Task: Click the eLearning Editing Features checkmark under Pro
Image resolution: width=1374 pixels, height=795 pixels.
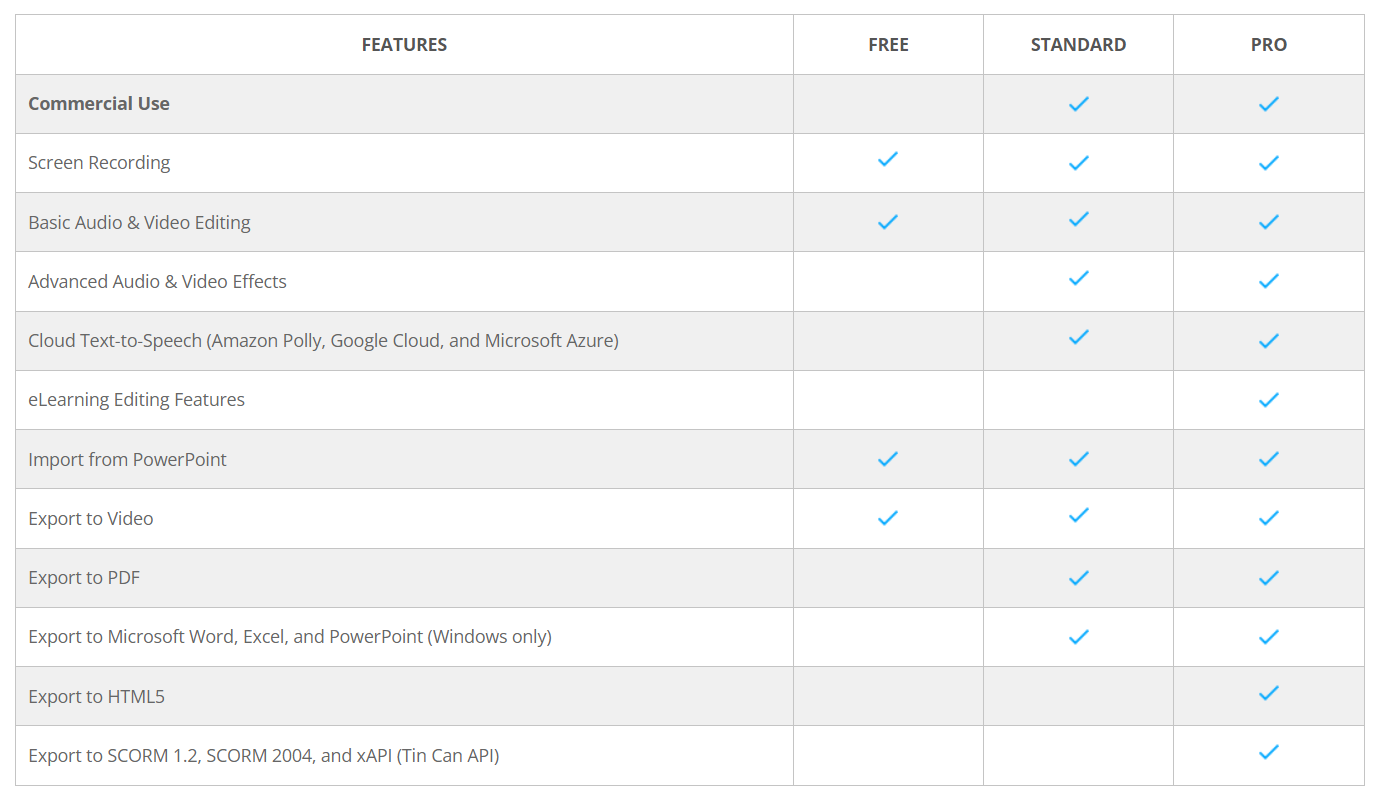Action: point(1268,400)
